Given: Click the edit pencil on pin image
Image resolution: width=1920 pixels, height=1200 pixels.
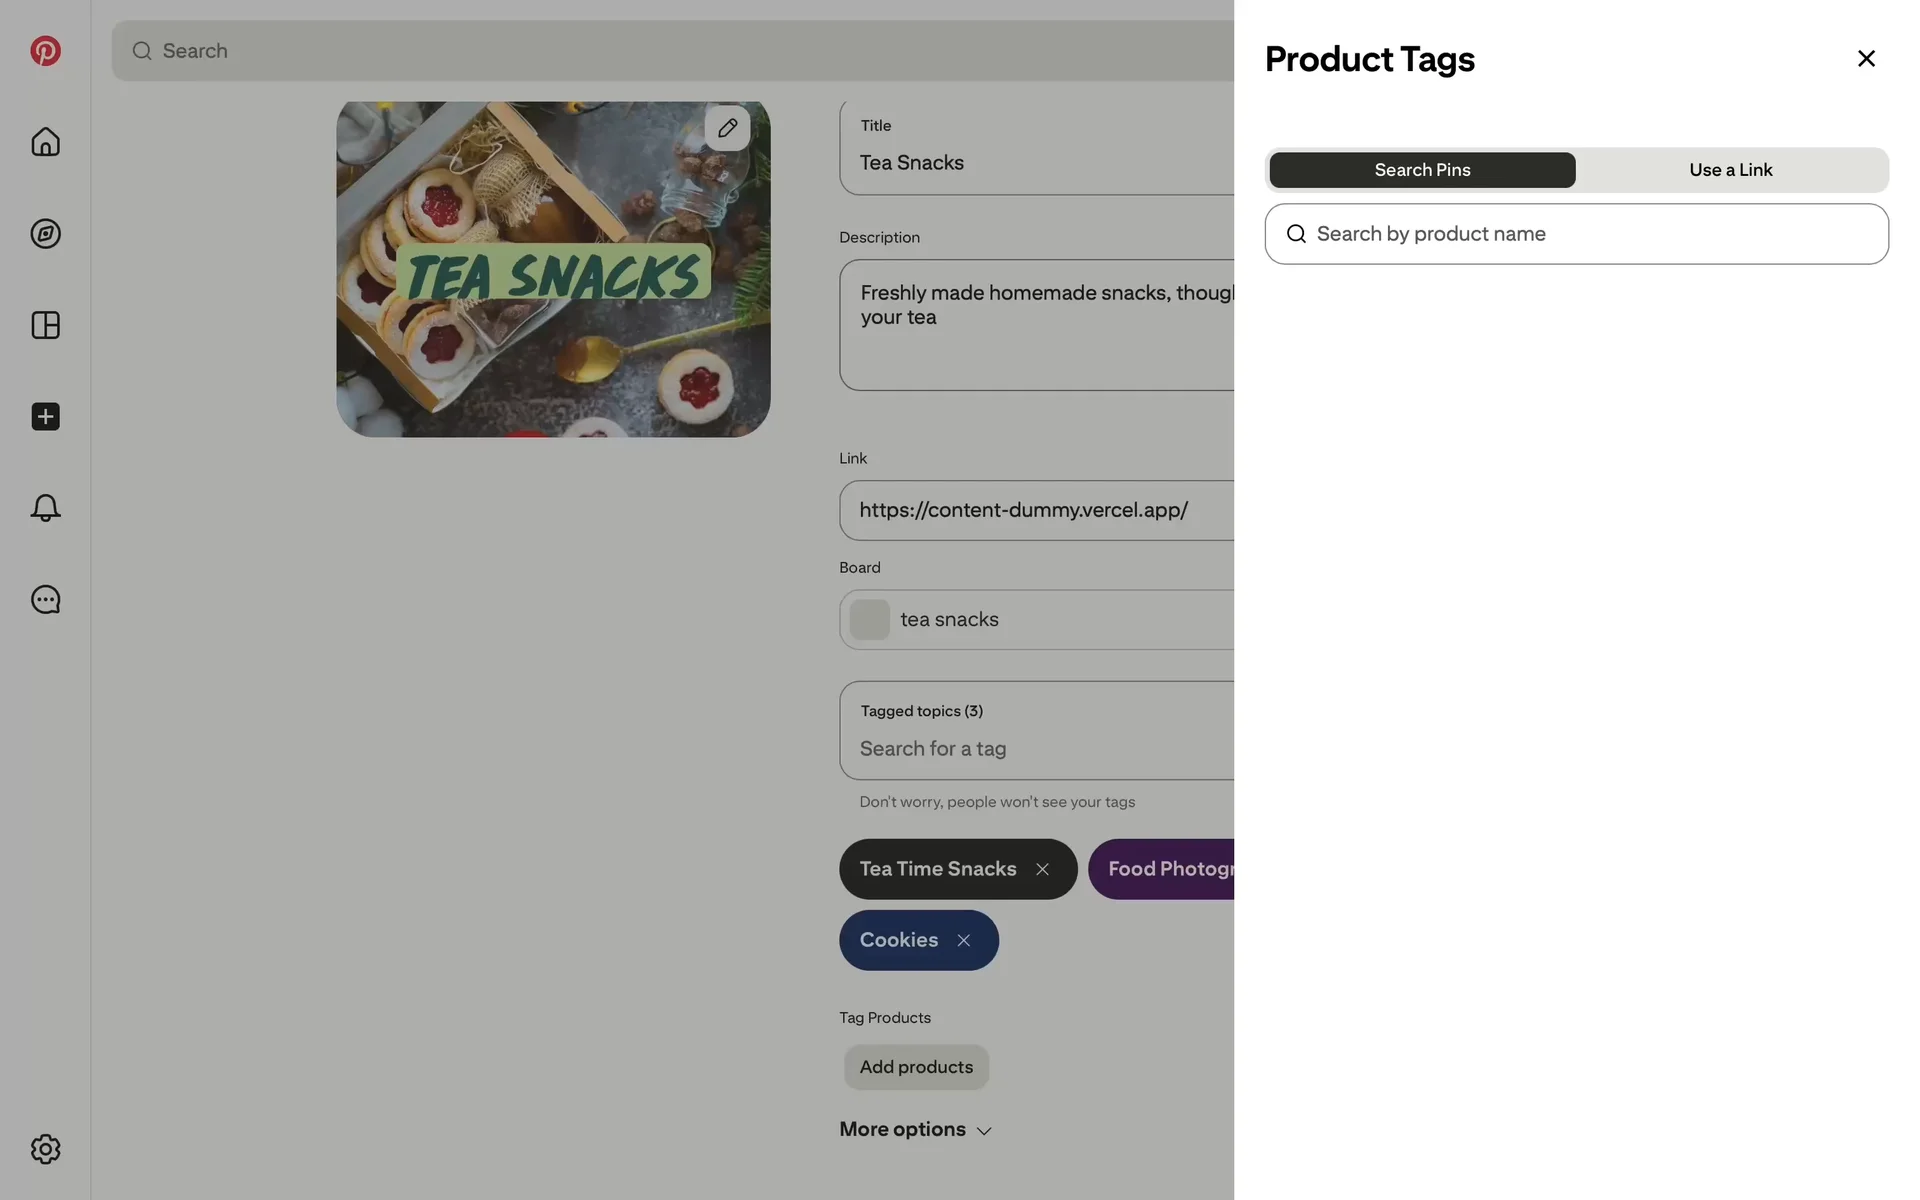Looking at the screenshot, I should pyautogui.click(x=727, y=128).
